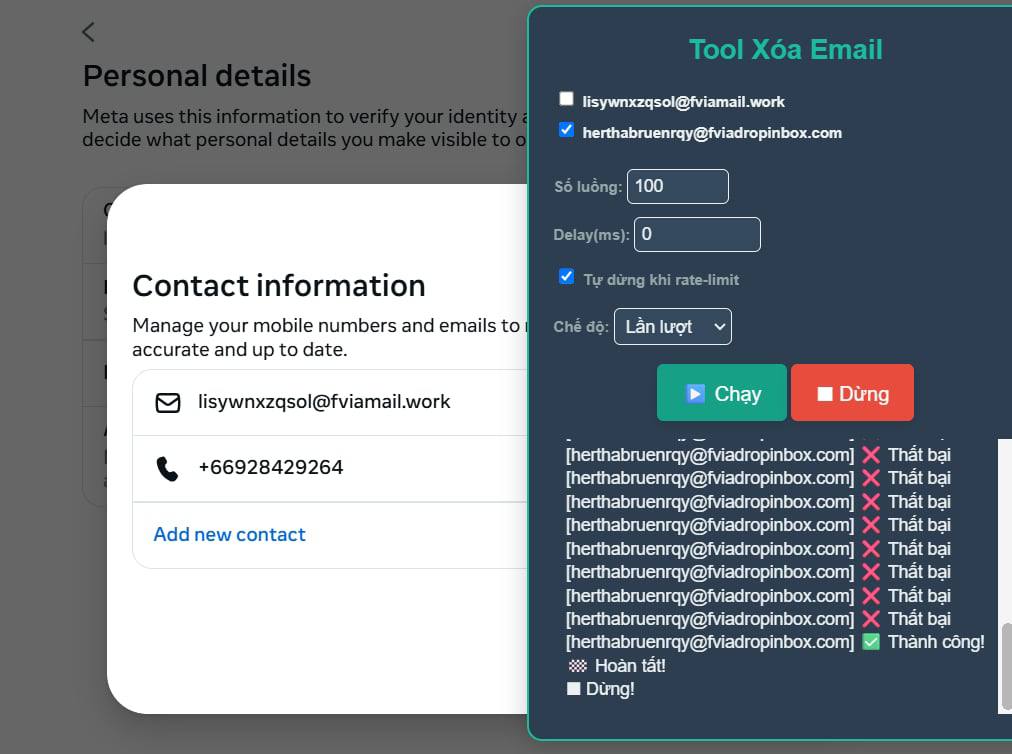Viewport: 1012px width, 754px height.
Task: Click Add new contact link
Action: 229,535
